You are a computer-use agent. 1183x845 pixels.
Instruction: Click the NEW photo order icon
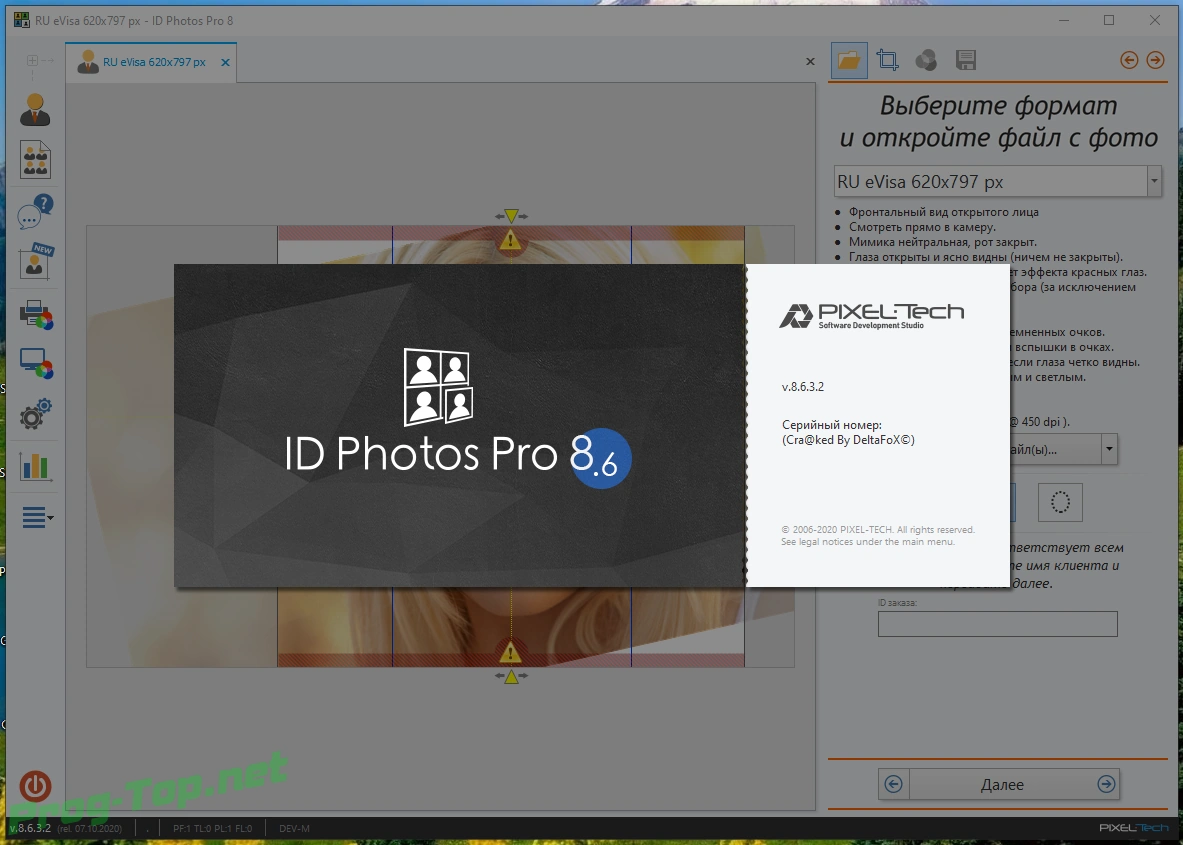[x=36, y=261]
